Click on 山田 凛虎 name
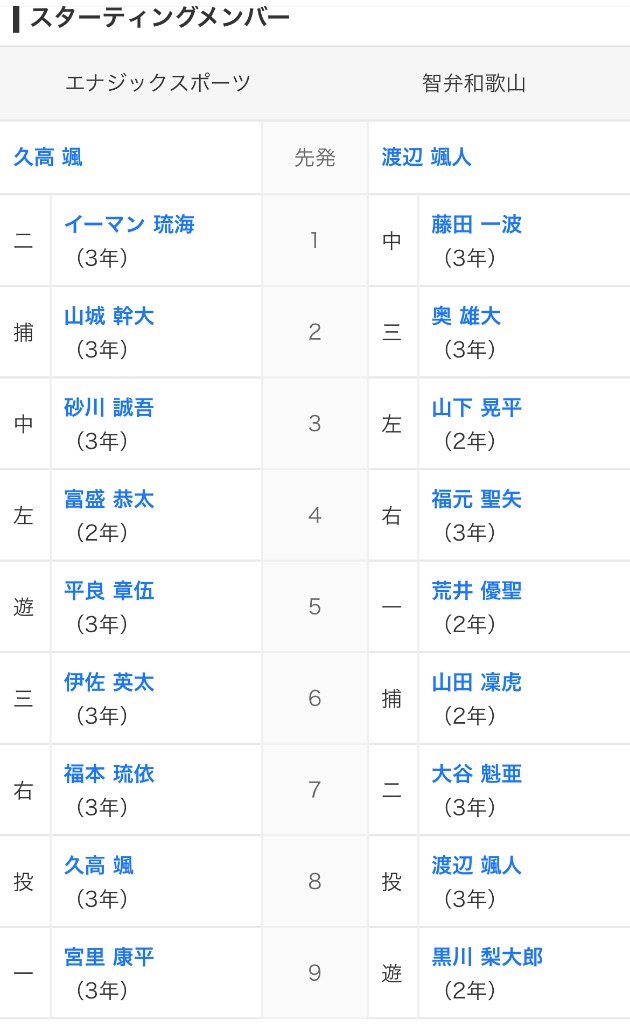This screenshot has width=630, height=1024. [477, 682]
